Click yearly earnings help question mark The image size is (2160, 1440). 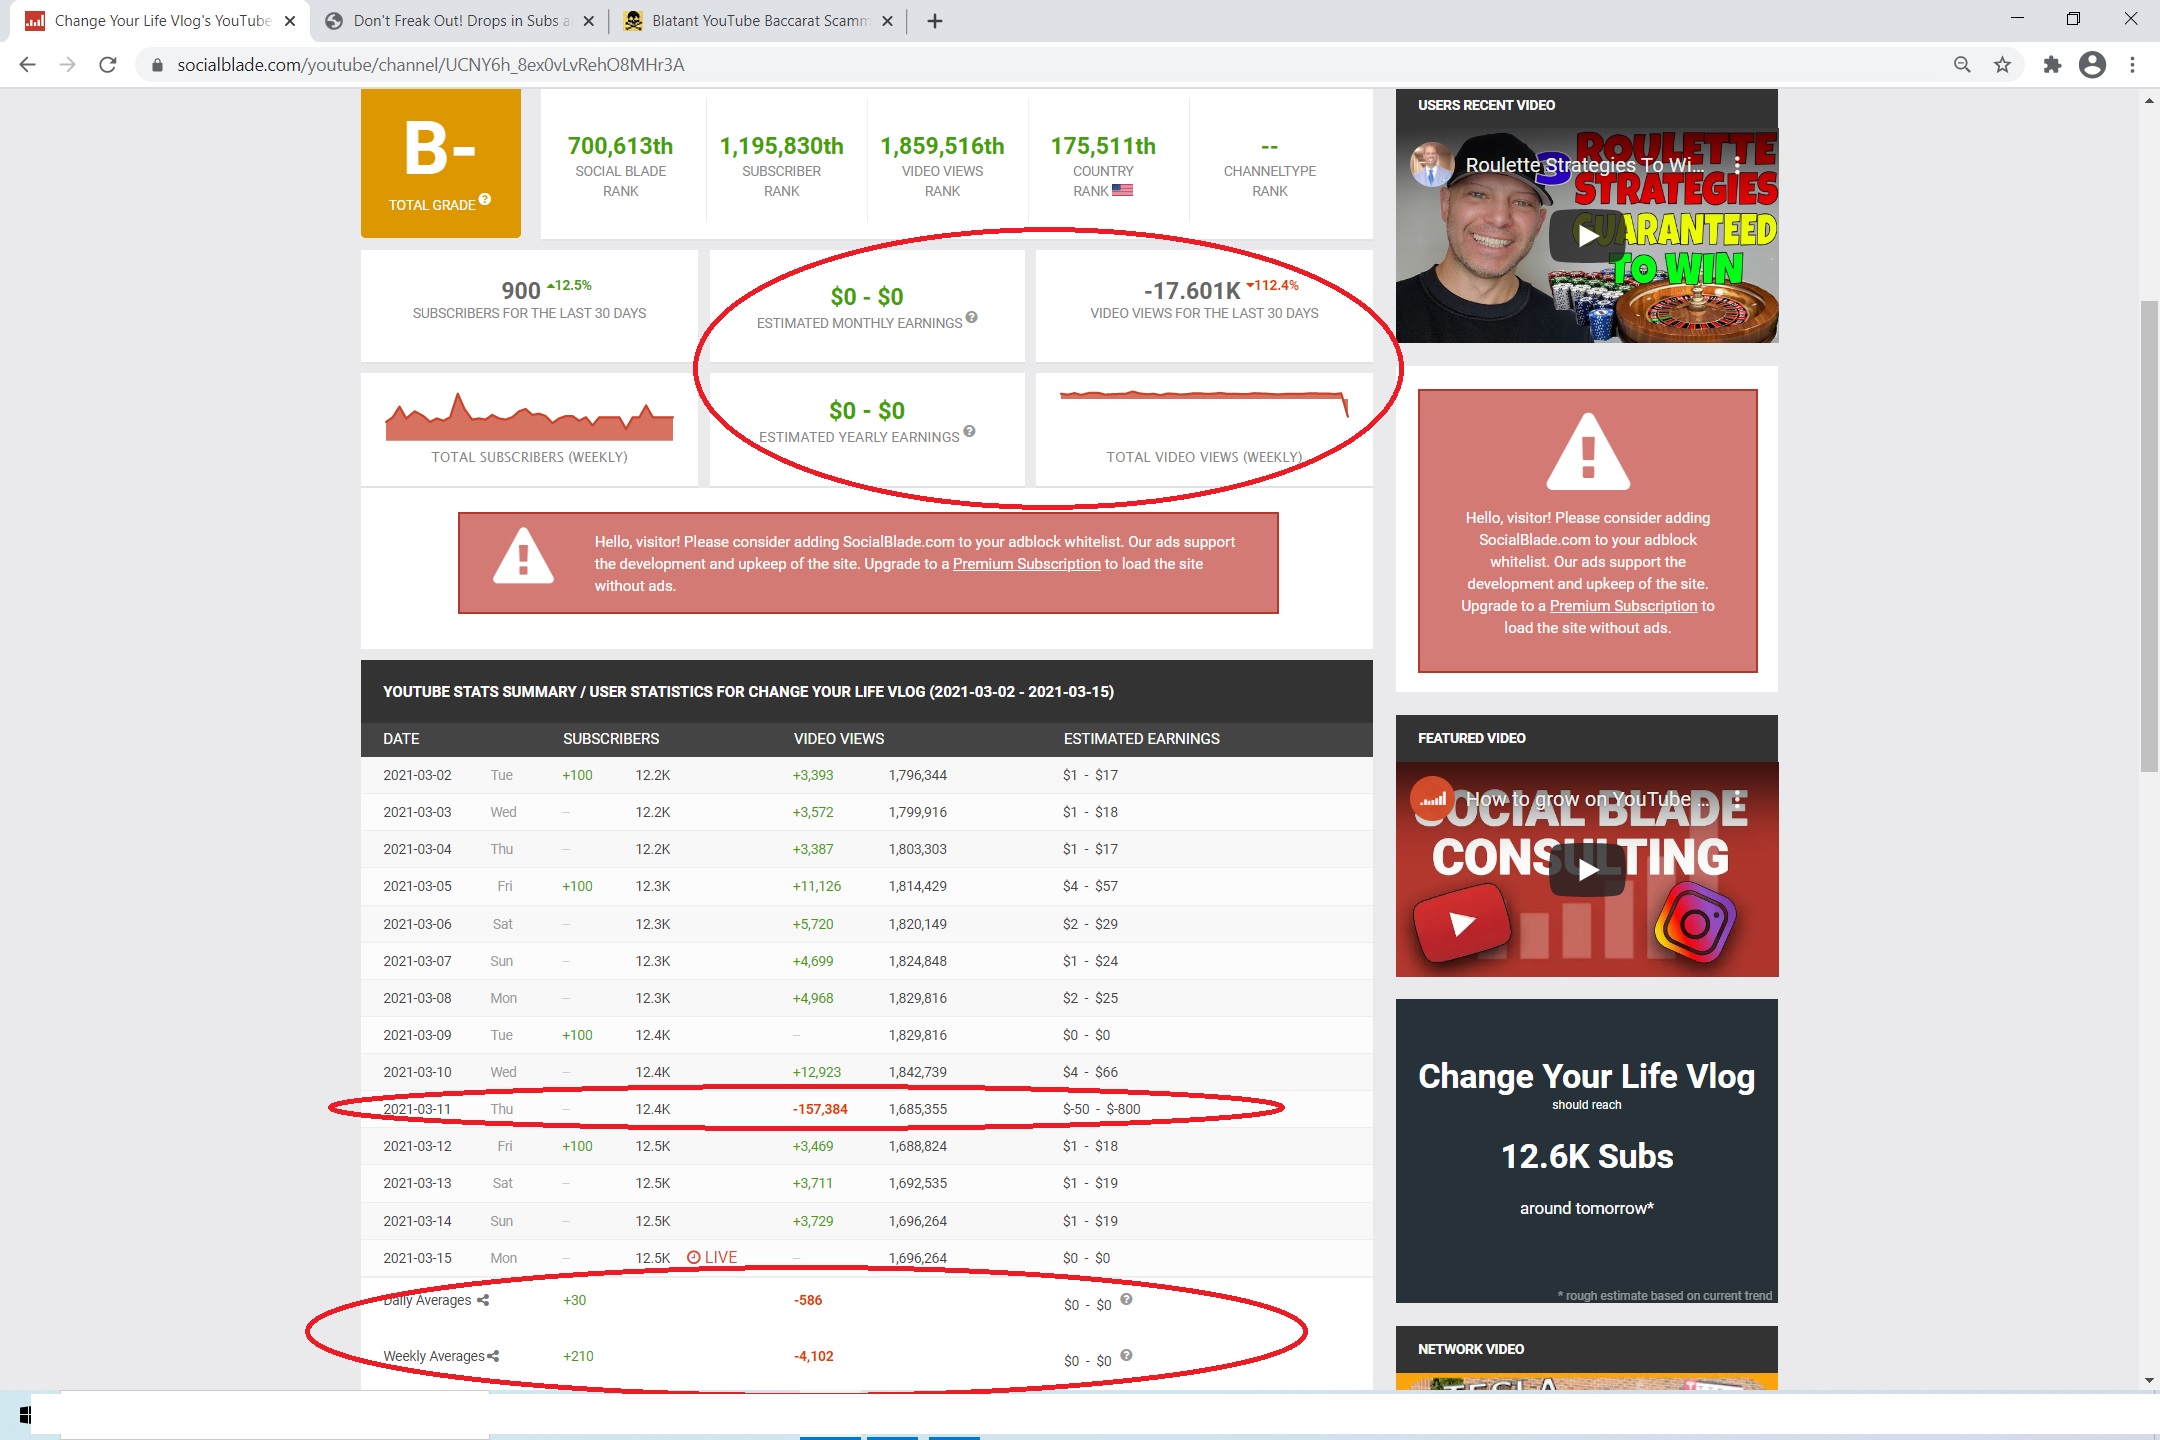pos(969,432)
